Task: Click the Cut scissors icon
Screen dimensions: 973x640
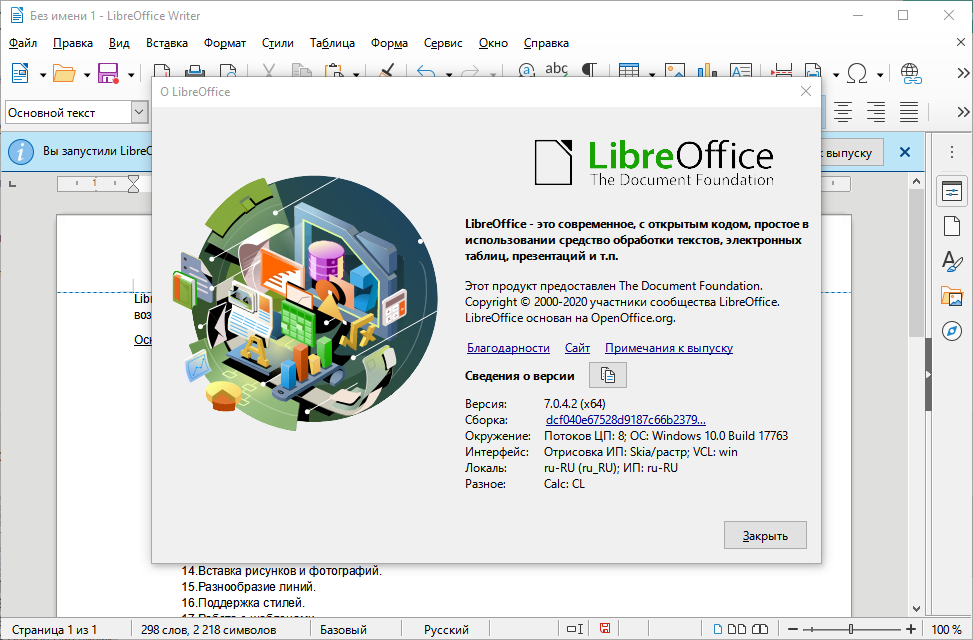Action: (269, 70)
